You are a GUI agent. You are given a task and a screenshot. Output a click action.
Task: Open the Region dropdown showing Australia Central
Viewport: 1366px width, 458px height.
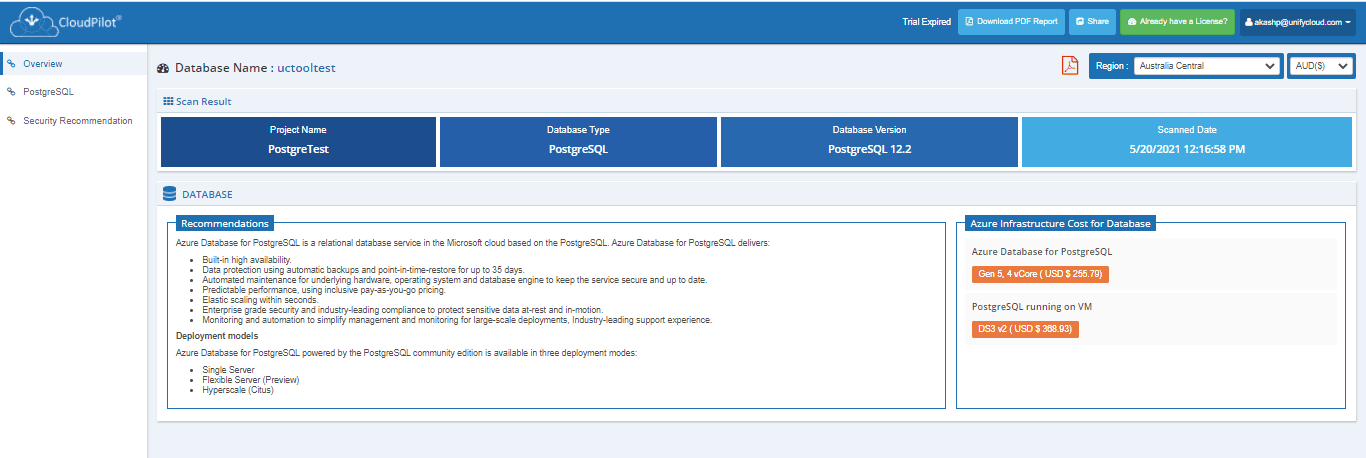(x=1207, y=66)
